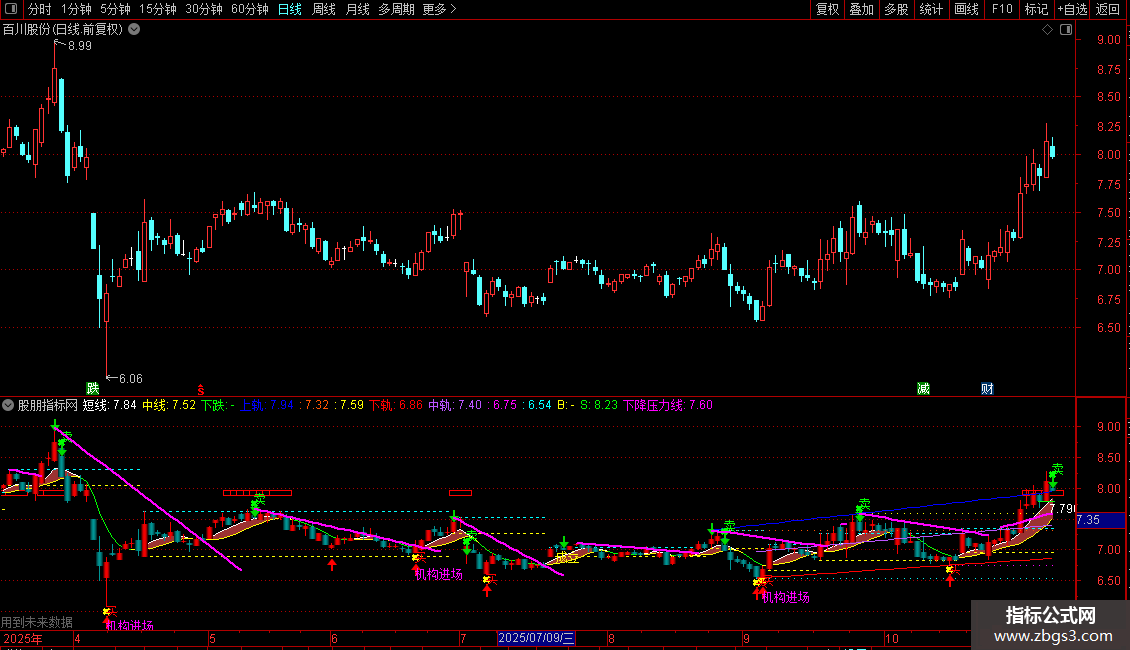Click the 下轨: 6.86 indicator value
Viewport: 1130px width, 650px height.
[396, 405]
